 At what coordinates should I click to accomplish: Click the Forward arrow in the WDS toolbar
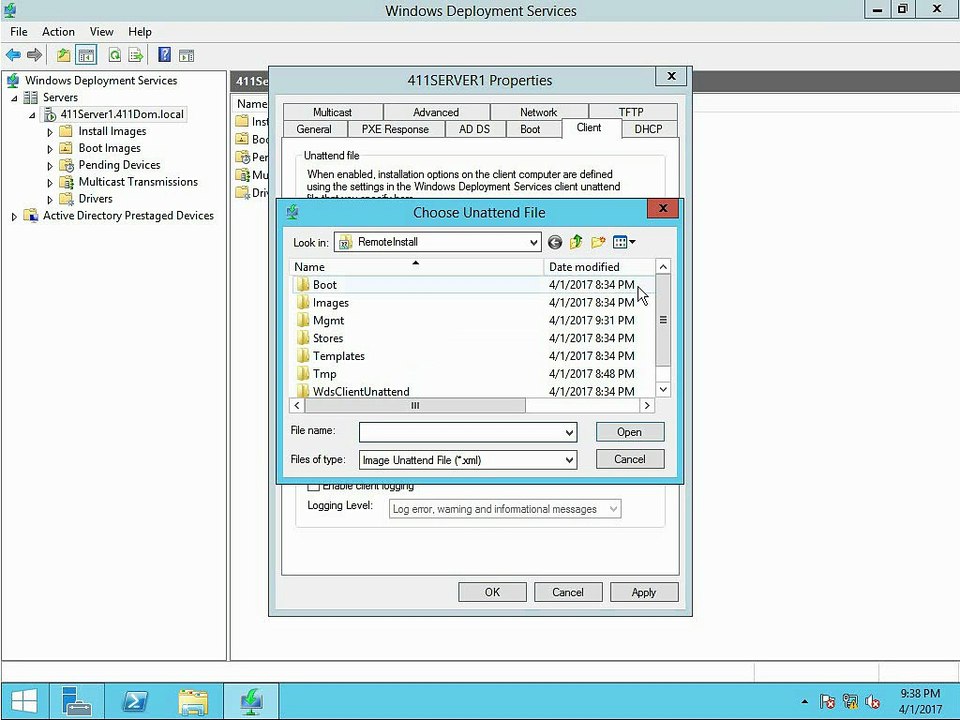point(34,55)
